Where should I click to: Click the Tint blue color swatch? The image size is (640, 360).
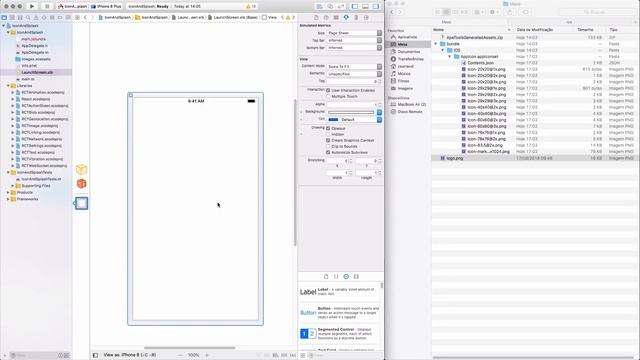[333, 120]
